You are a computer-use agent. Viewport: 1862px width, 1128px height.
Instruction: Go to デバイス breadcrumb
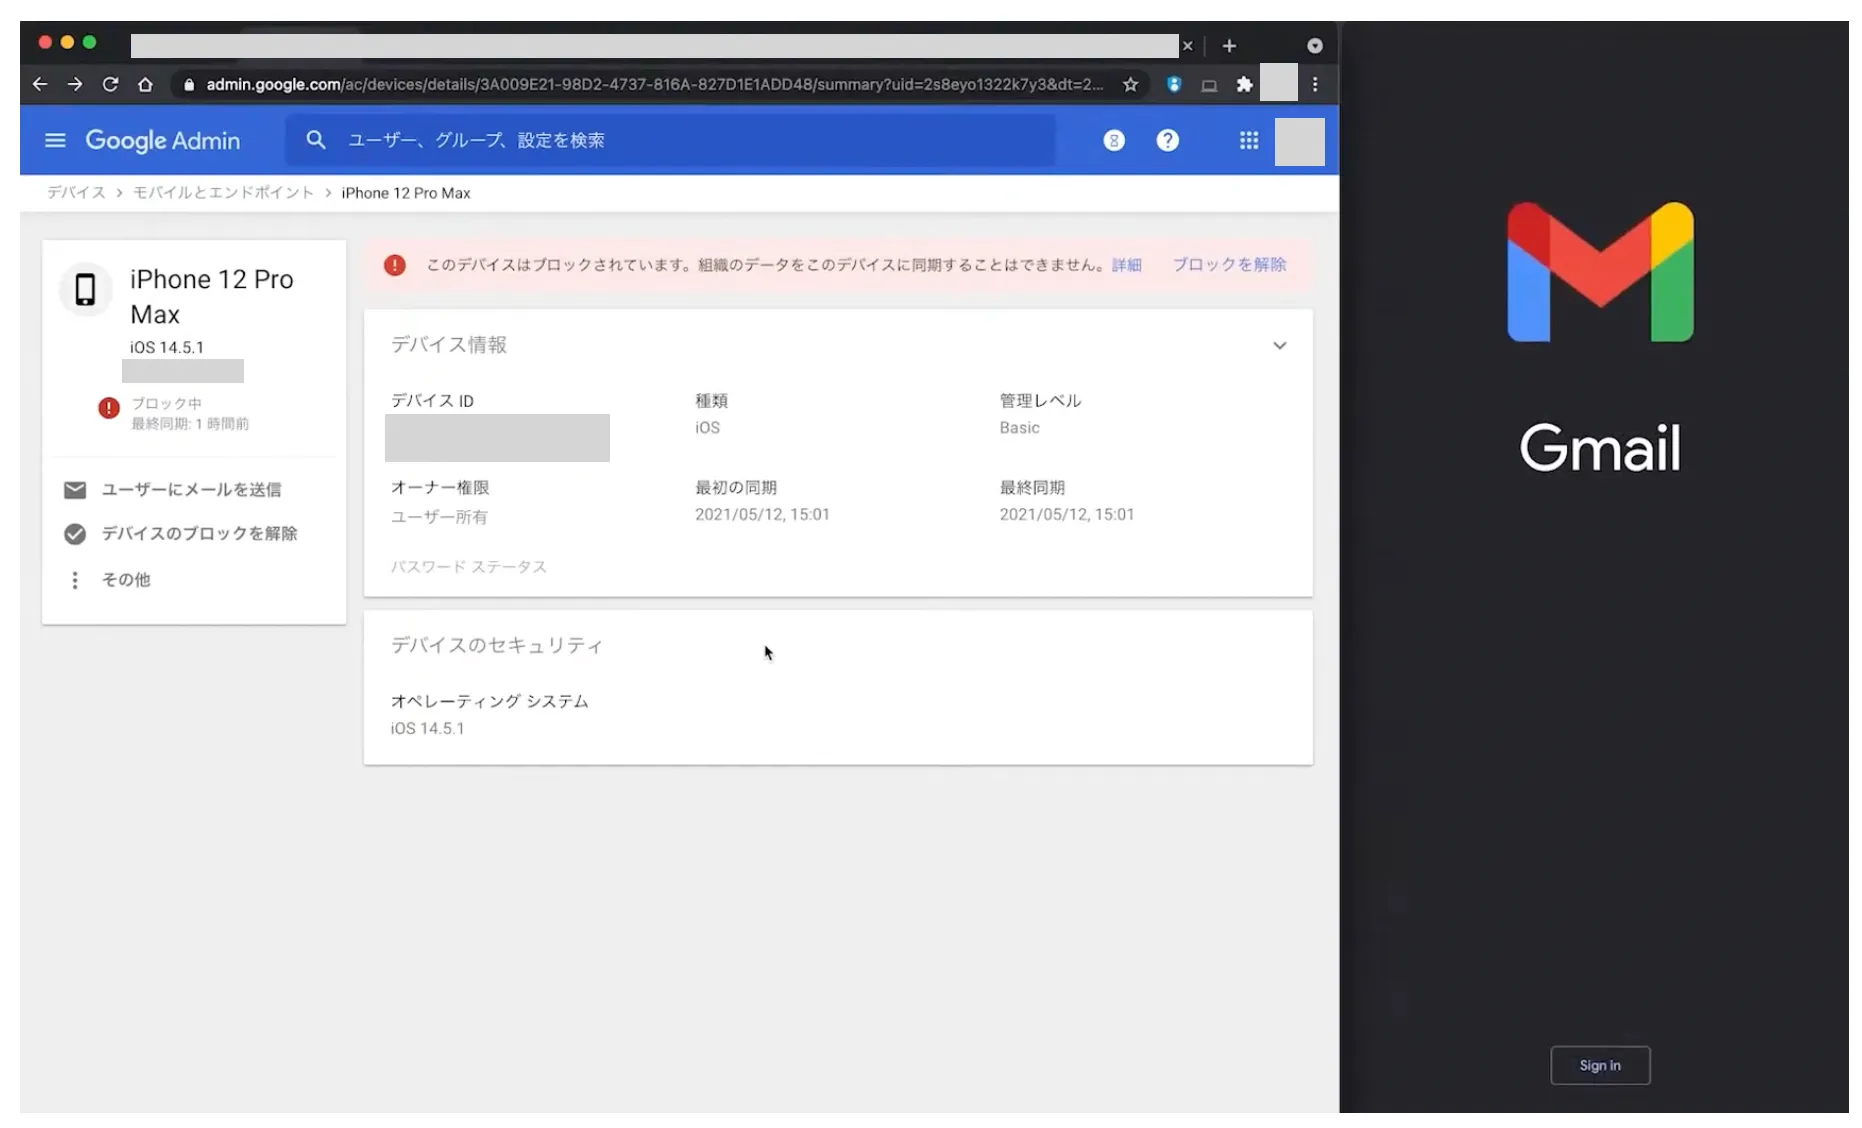point(76,193)
